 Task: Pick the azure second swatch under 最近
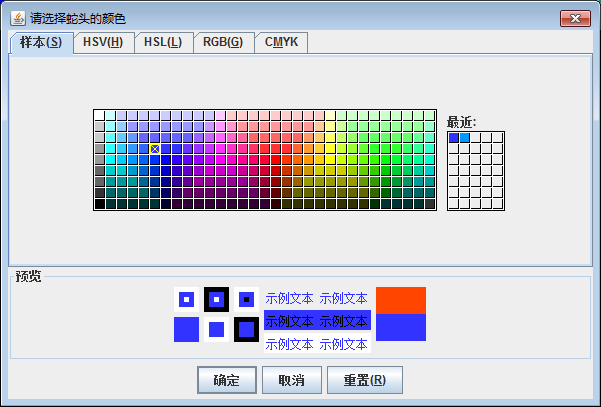coord(465,138)
